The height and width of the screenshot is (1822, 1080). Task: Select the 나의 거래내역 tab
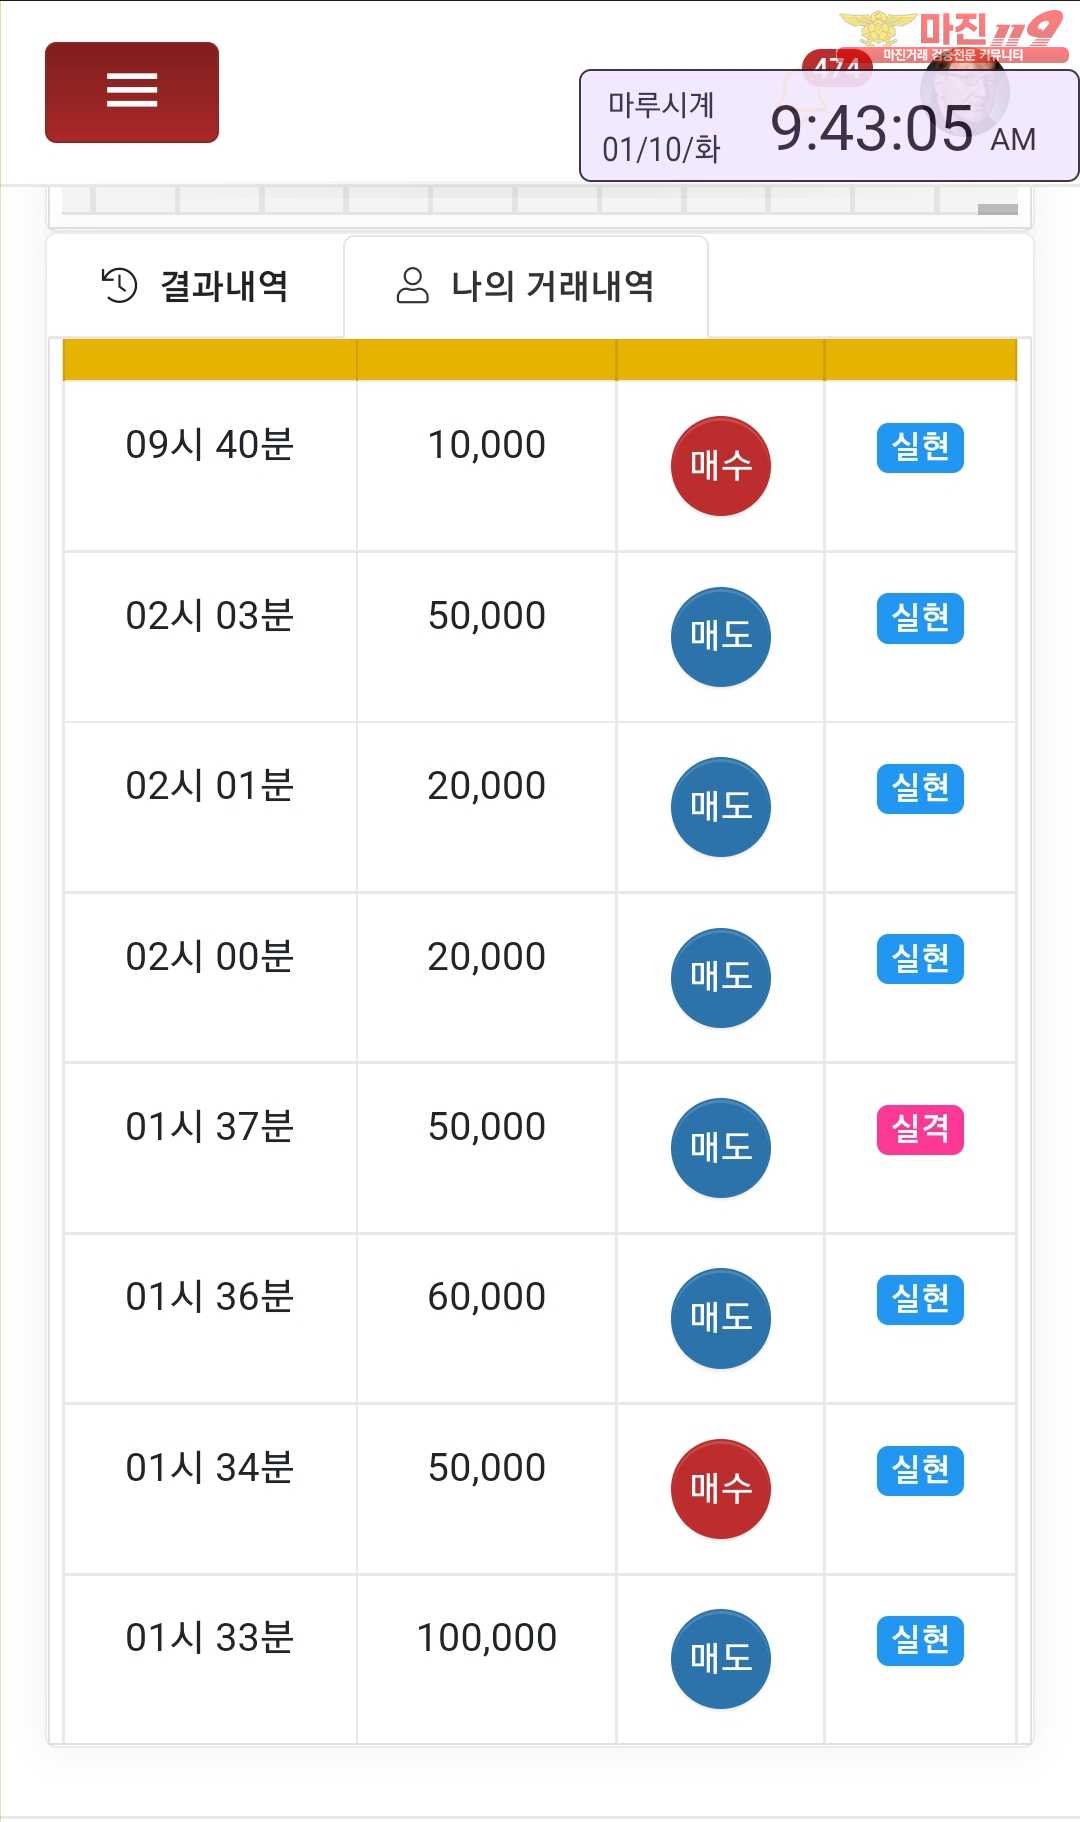pos(526,286)
